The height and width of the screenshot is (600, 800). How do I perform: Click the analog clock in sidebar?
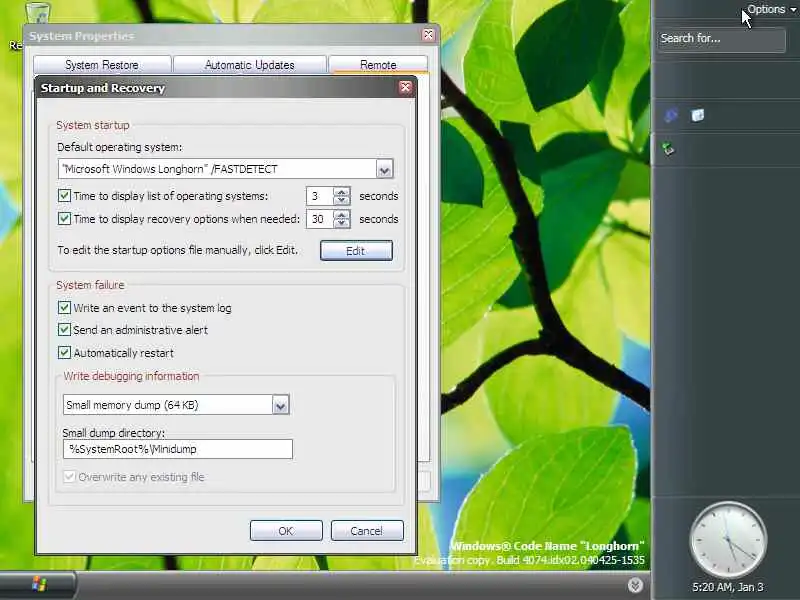(728, 540)
